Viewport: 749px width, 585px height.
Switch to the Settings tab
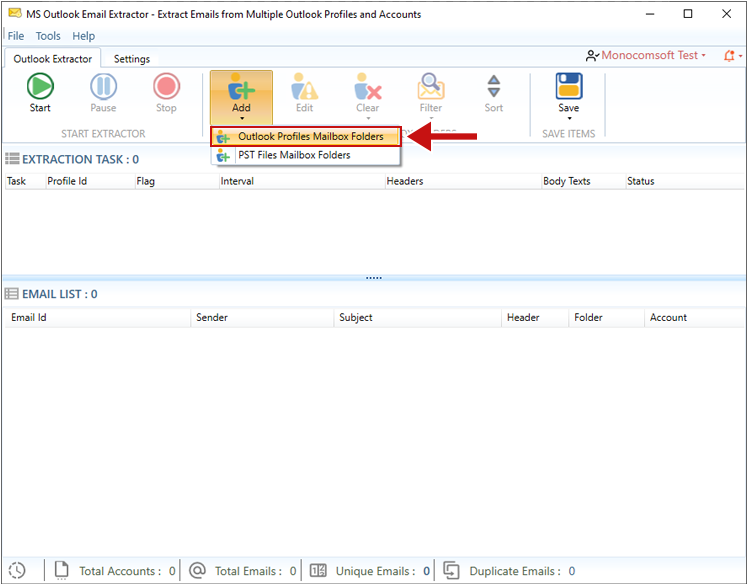tap(132, 59)
